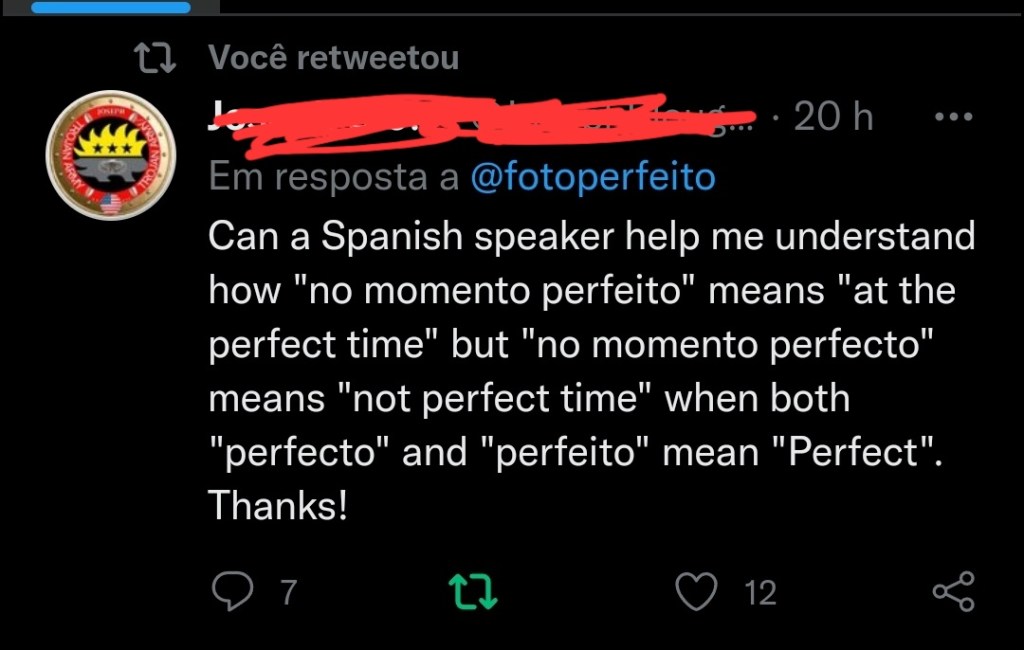Click the like count number 12

pos(761,593)
